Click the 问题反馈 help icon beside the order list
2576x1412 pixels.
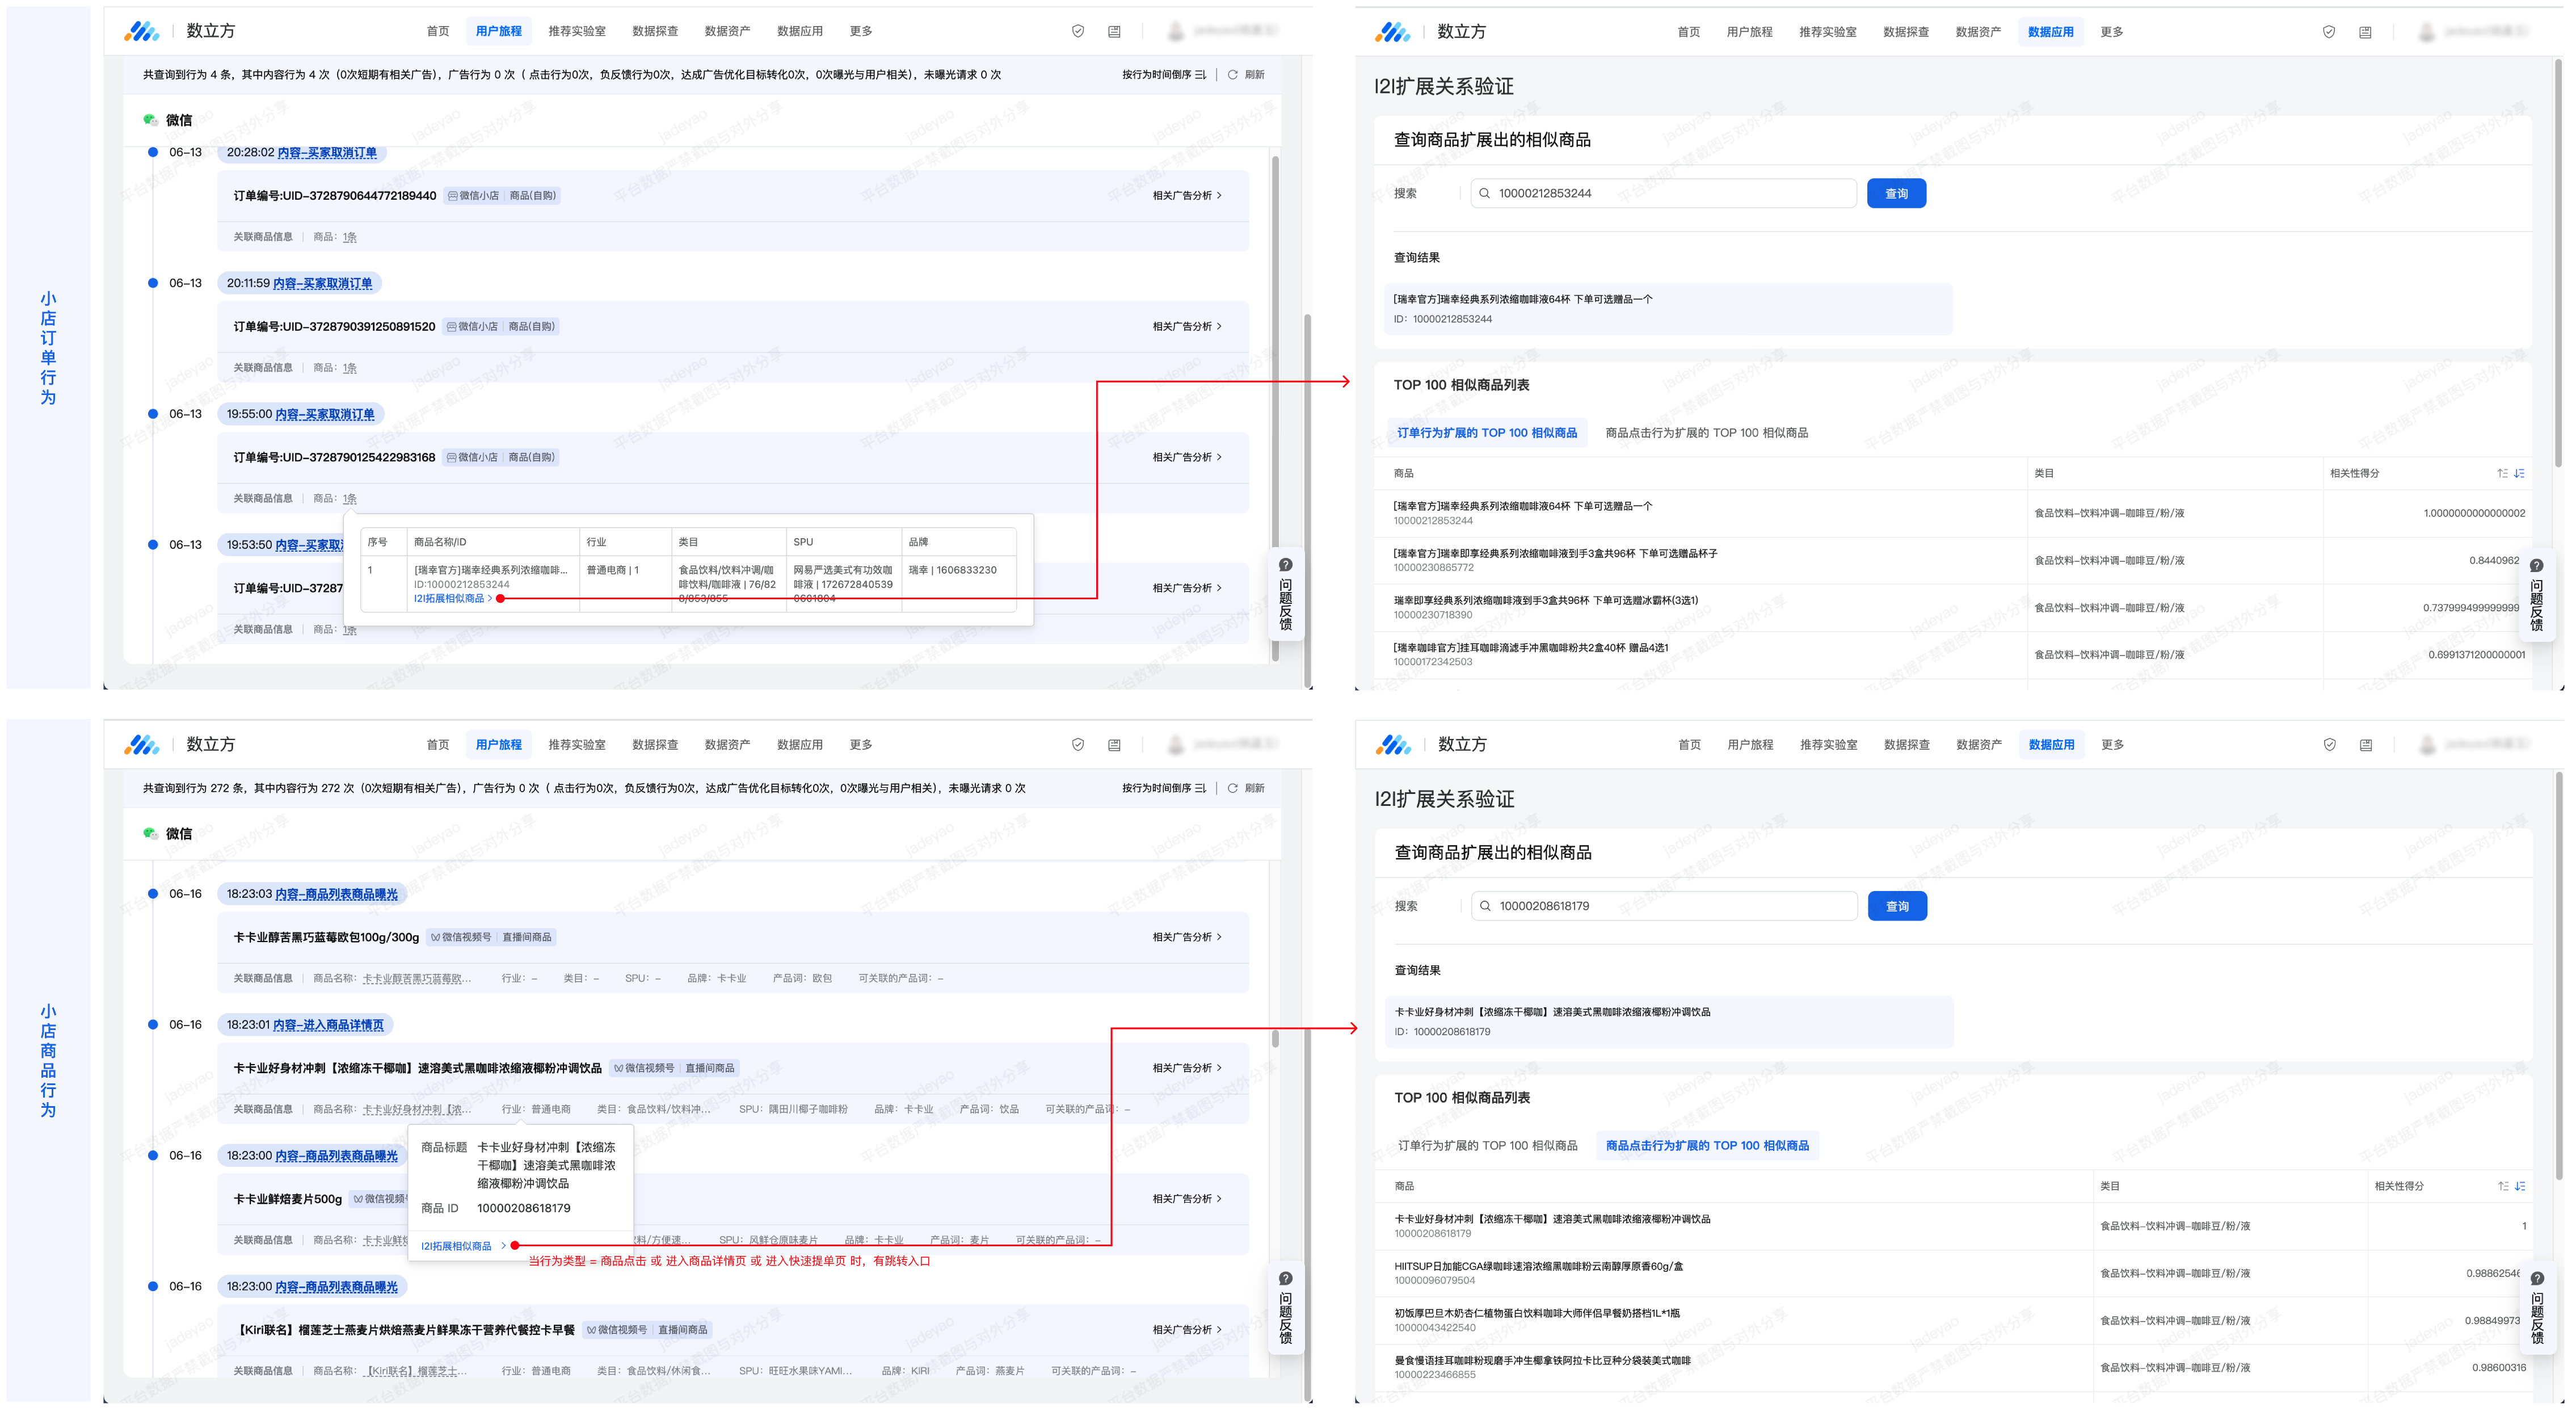point(1286,565)
